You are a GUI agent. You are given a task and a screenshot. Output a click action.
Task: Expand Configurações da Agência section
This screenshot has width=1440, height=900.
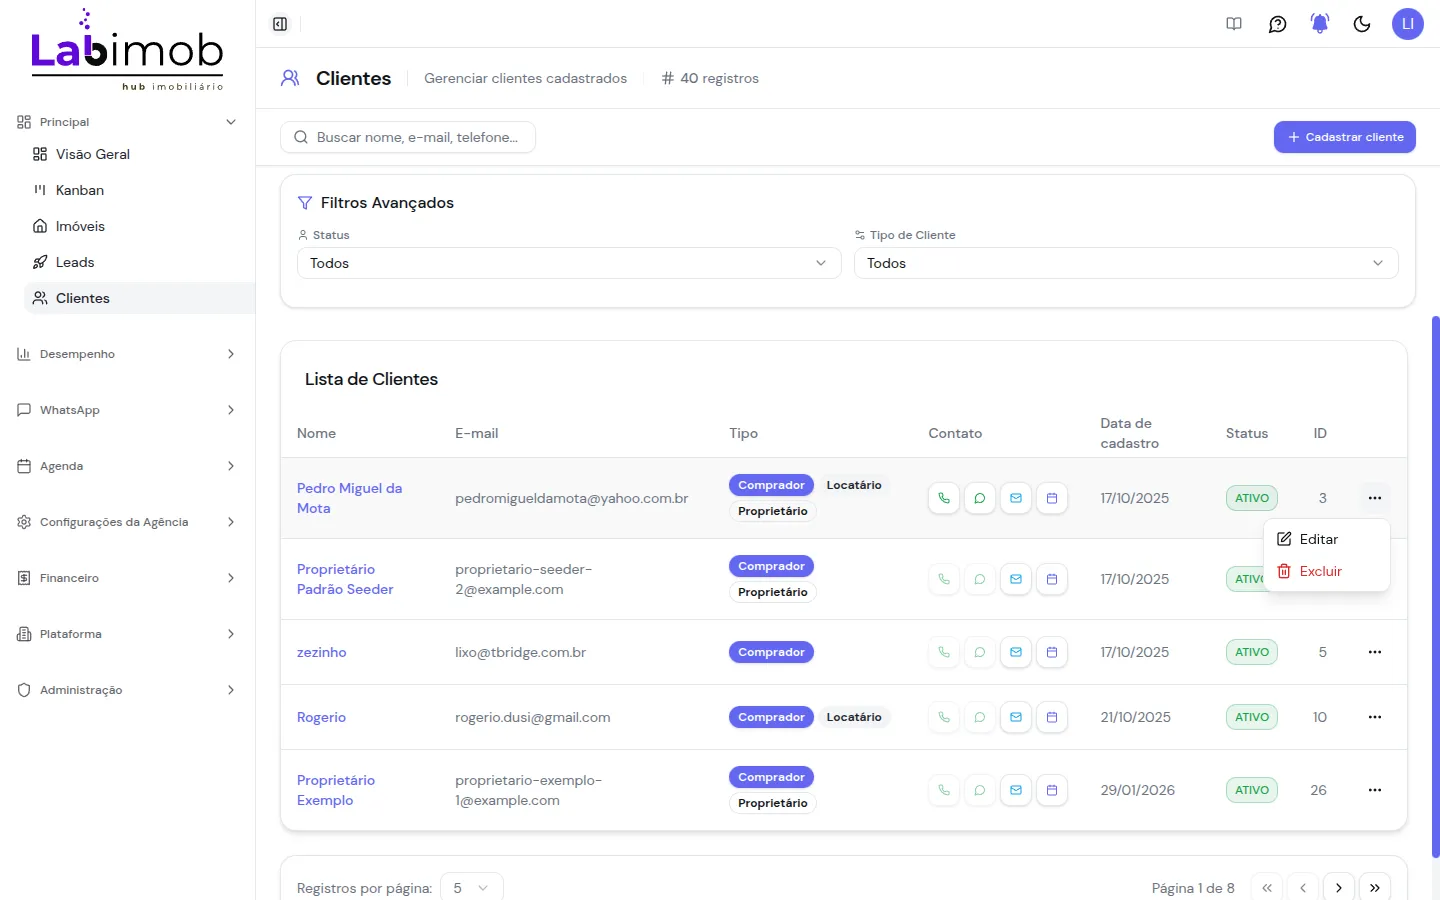127,522
